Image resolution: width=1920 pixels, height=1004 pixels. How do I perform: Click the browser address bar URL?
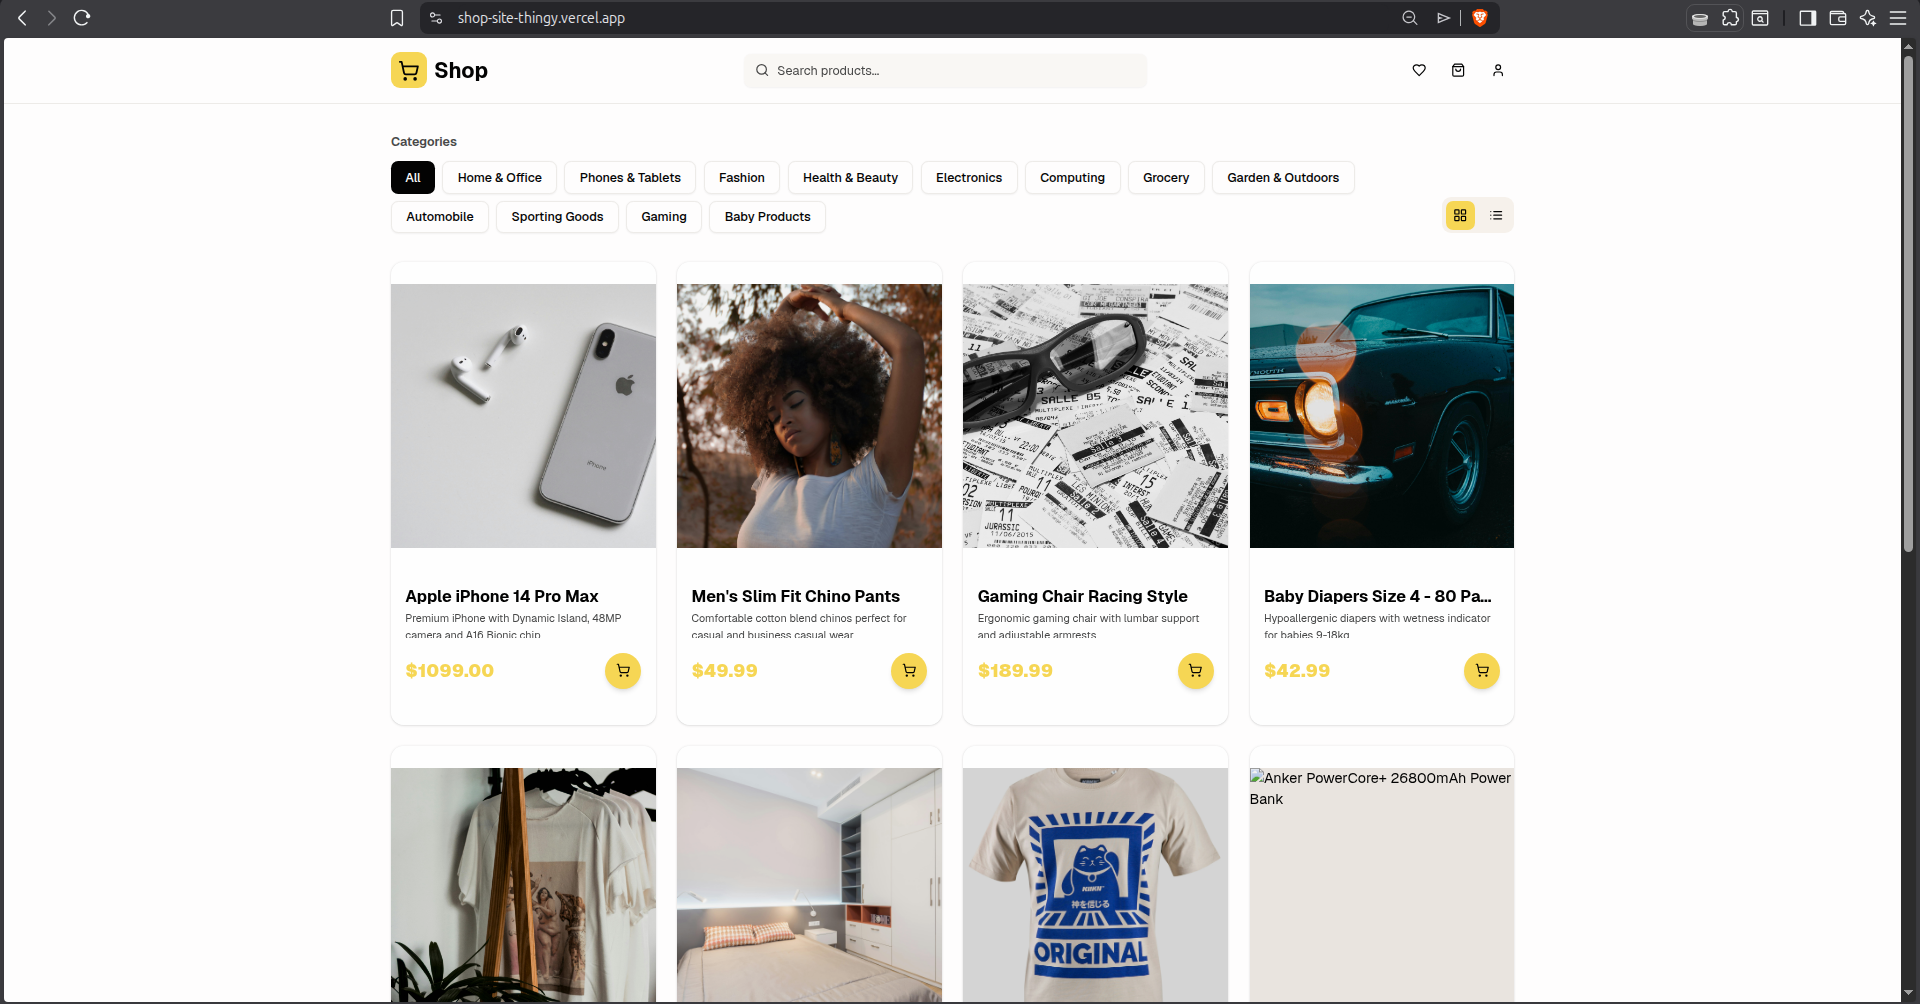click(x=541, y=18)
